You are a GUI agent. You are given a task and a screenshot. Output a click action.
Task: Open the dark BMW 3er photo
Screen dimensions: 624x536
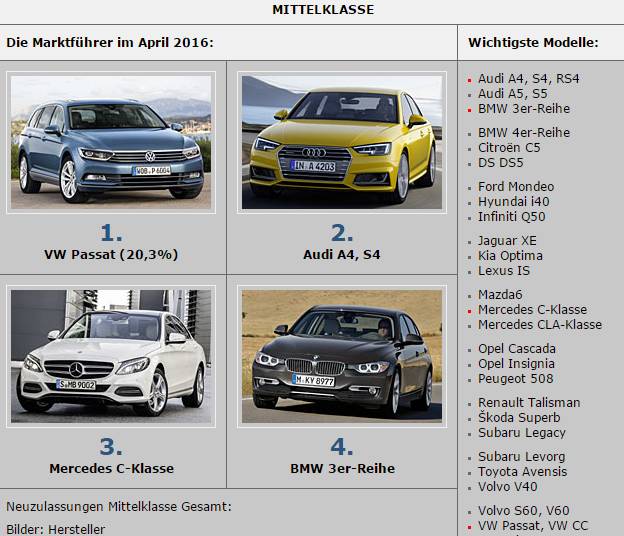click(x=342, y=356)
